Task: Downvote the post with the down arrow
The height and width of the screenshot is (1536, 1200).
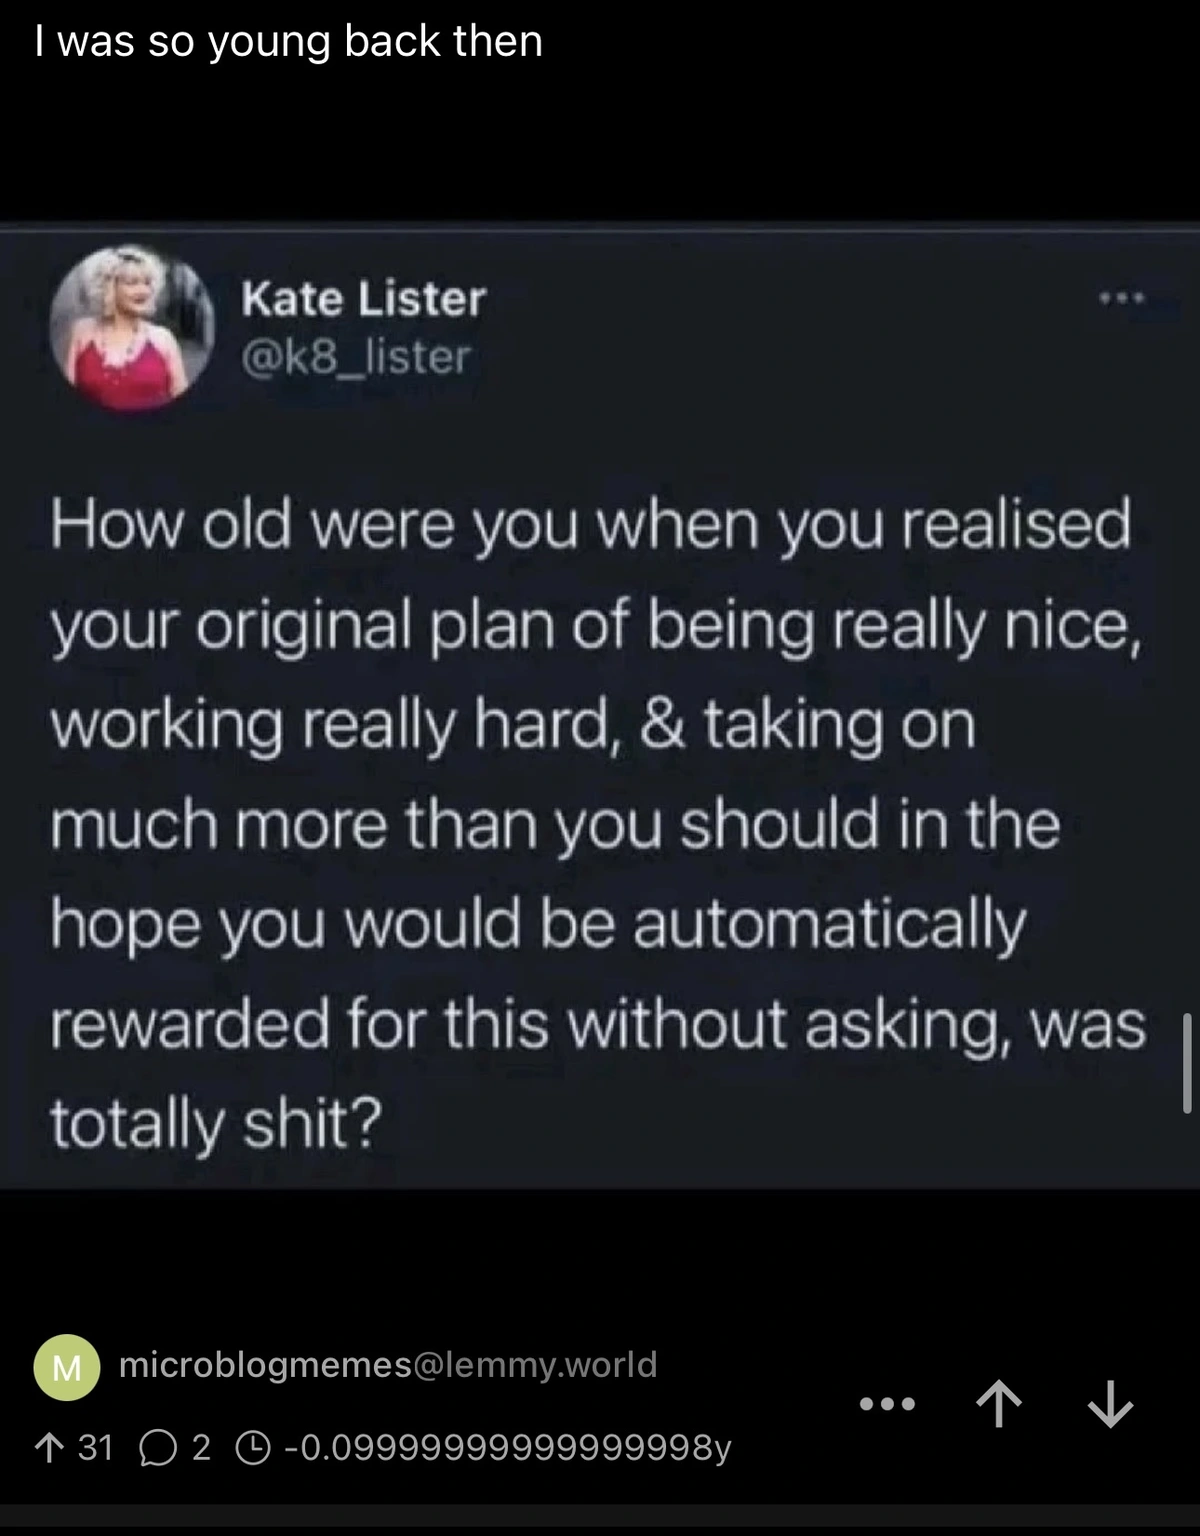Action: (1110, 1406)
